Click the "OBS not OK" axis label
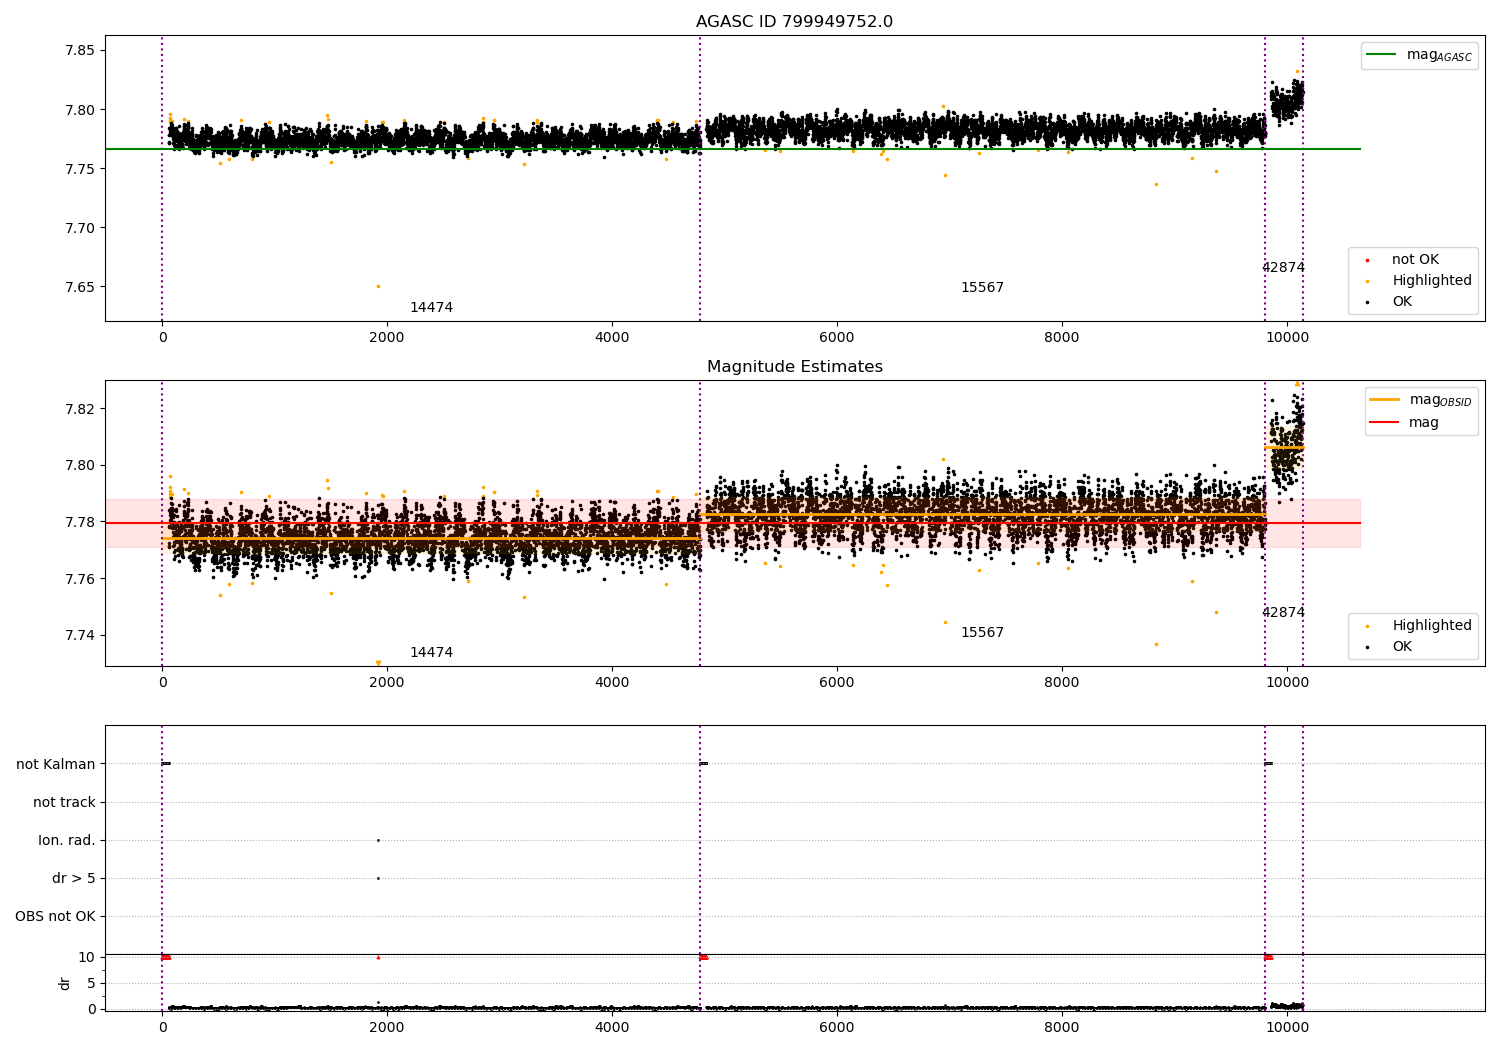1500x1050 pixels. click(x=55, y=916)
